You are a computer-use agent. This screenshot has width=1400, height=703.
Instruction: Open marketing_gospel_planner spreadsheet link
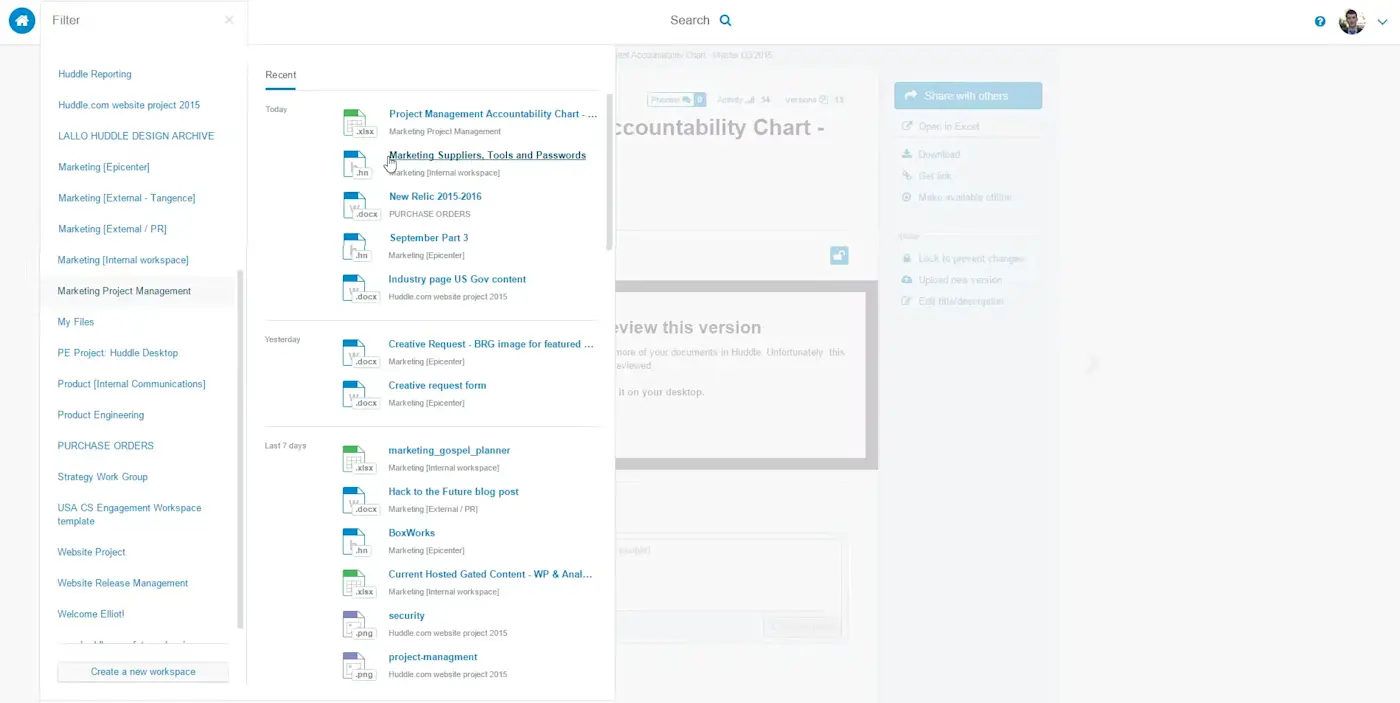[449, 450]
